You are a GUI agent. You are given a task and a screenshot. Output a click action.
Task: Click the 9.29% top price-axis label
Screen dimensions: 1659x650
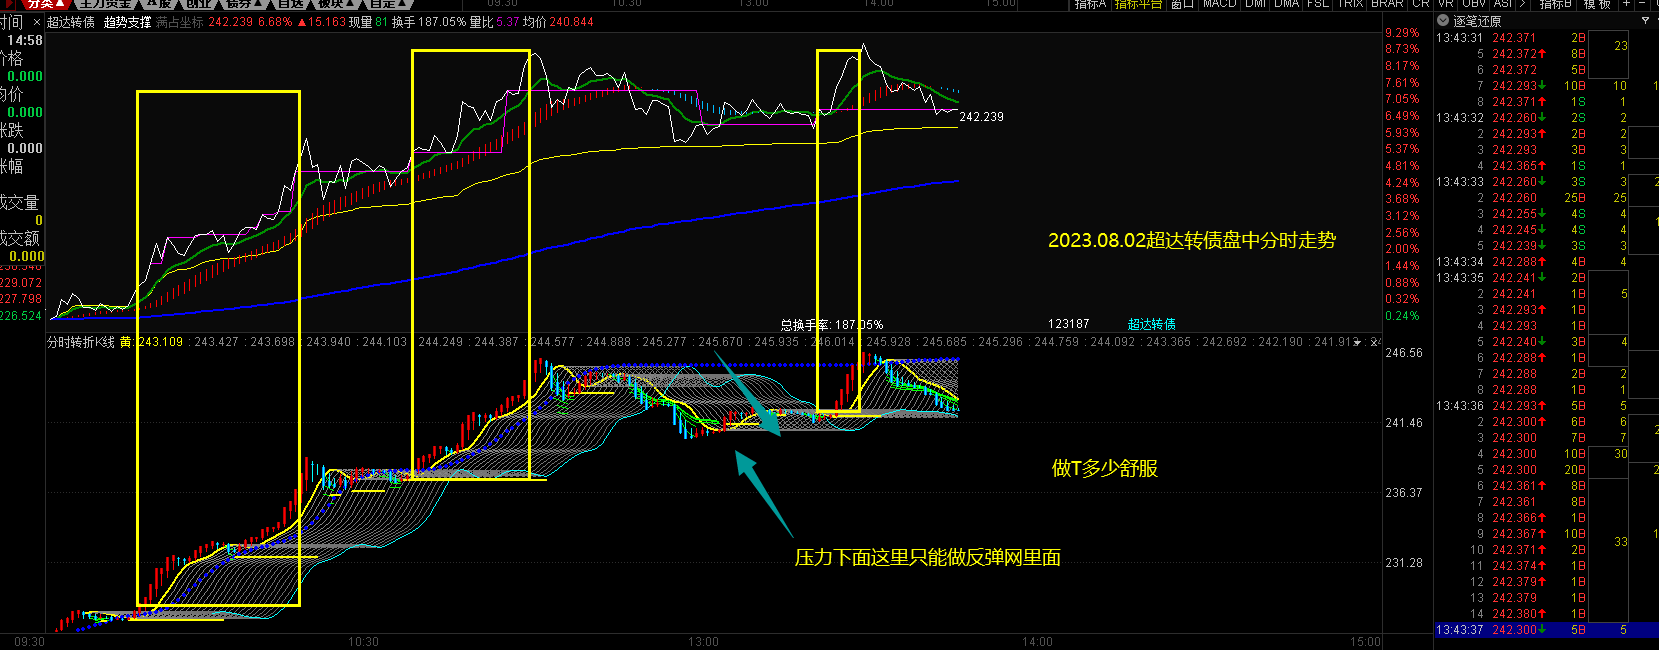click(1402, 33)
